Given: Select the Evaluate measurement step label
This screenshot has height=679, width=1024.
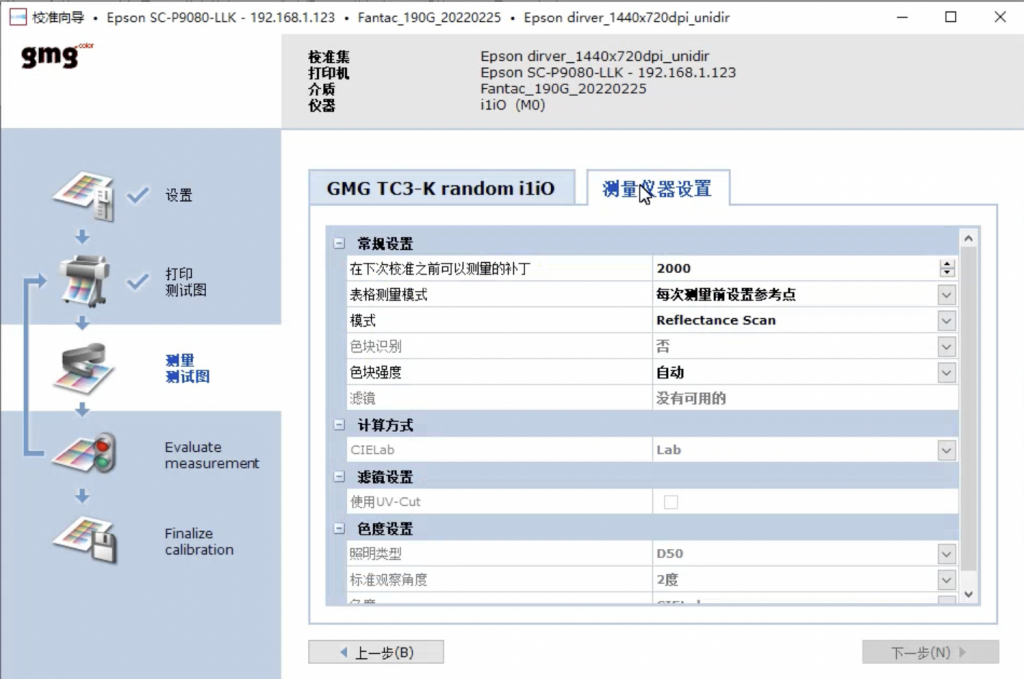Looking at the screenshot, I should click(212, 455).
